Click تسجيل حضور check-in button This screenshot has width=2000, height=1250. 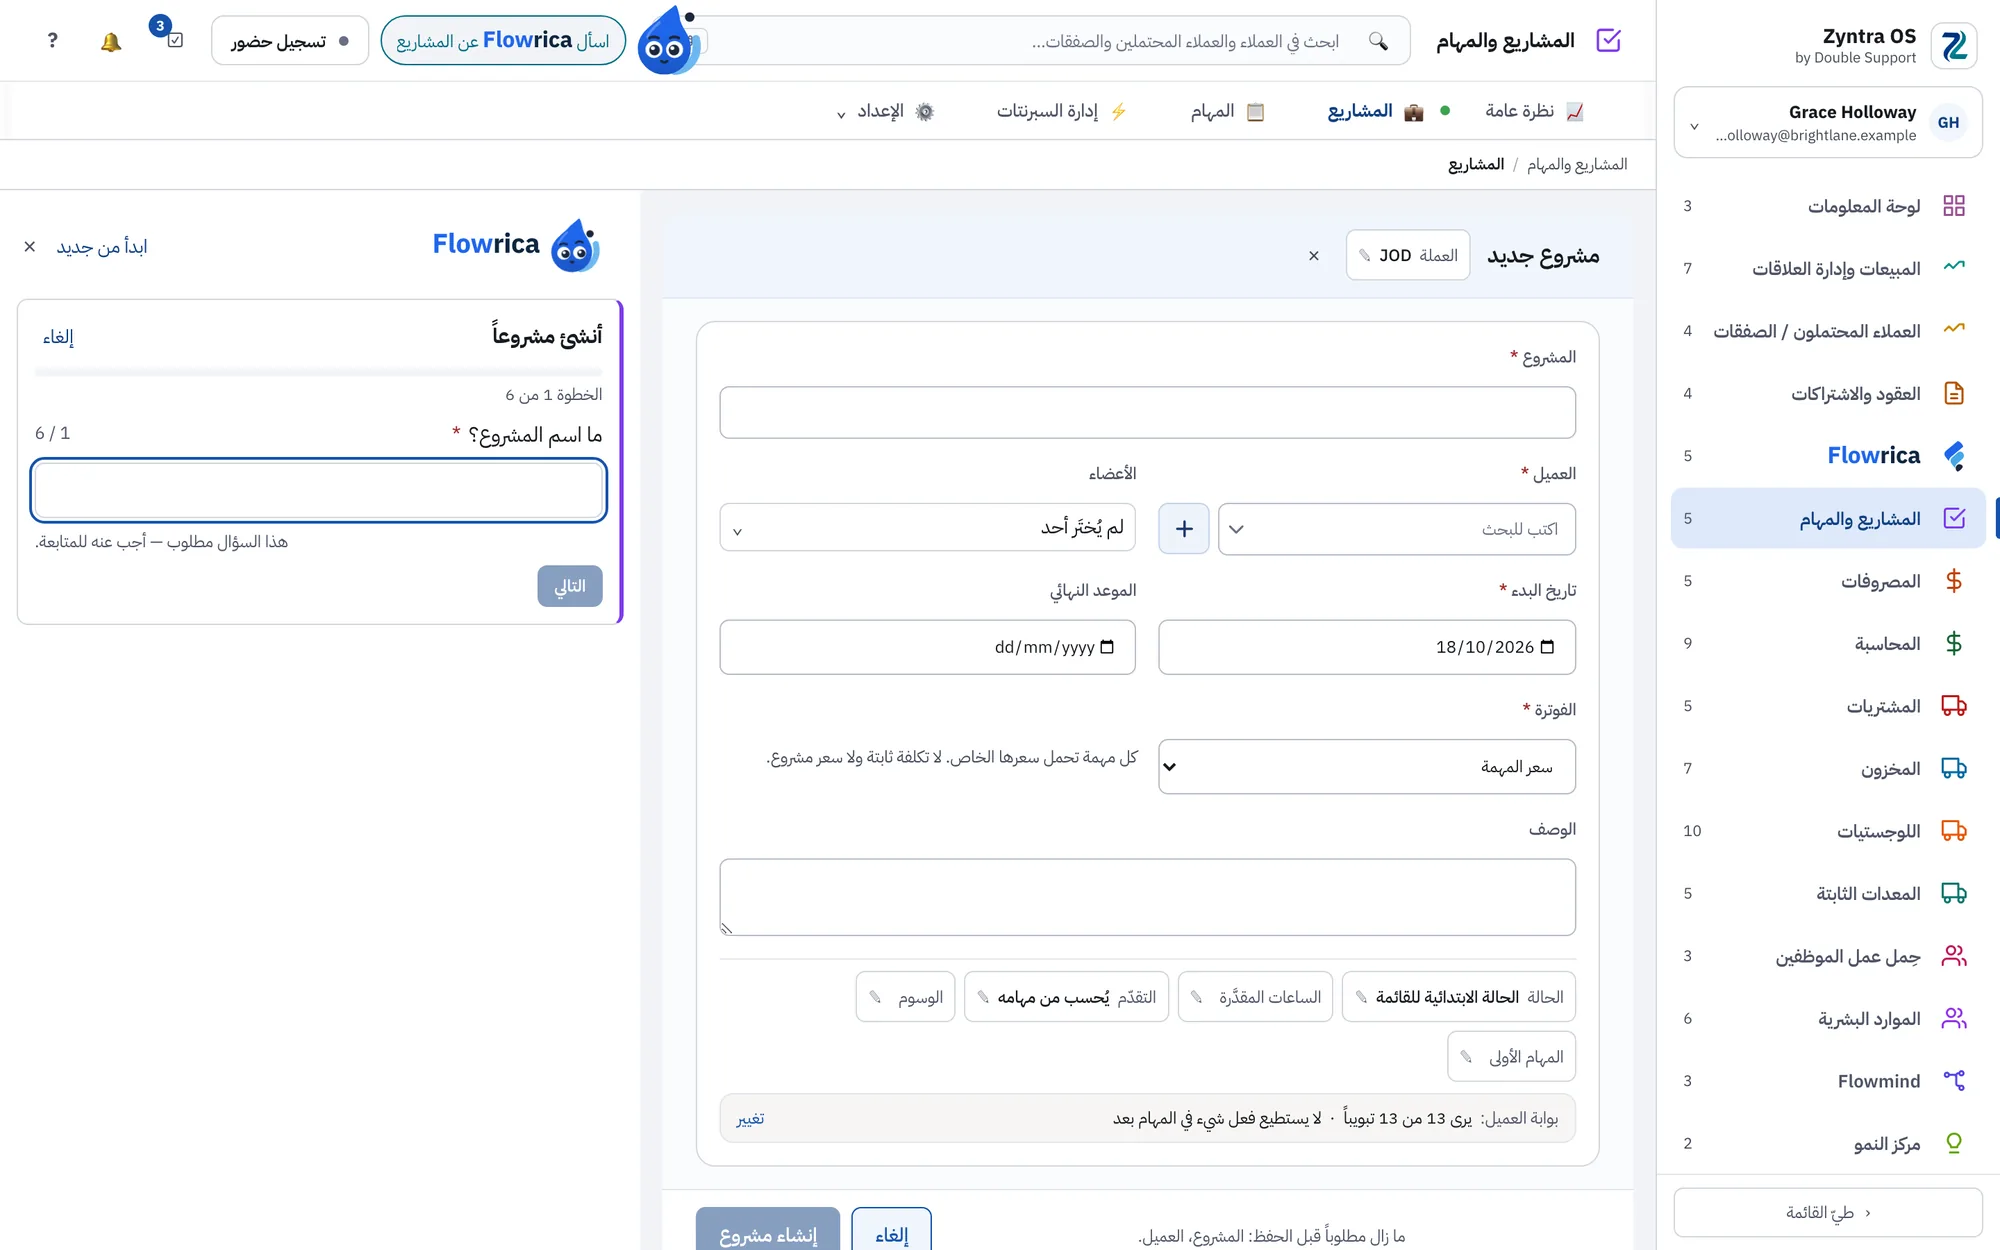(x=290, y=41)
